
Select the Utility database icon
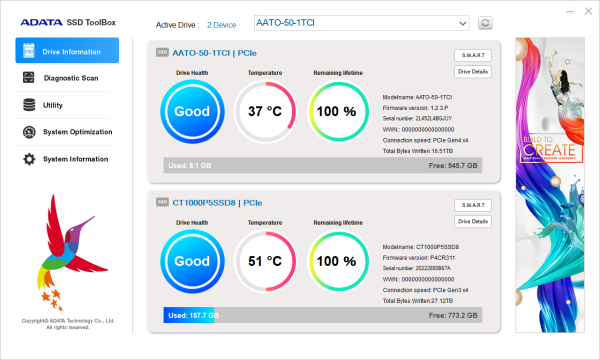click(x=29, y=105)
